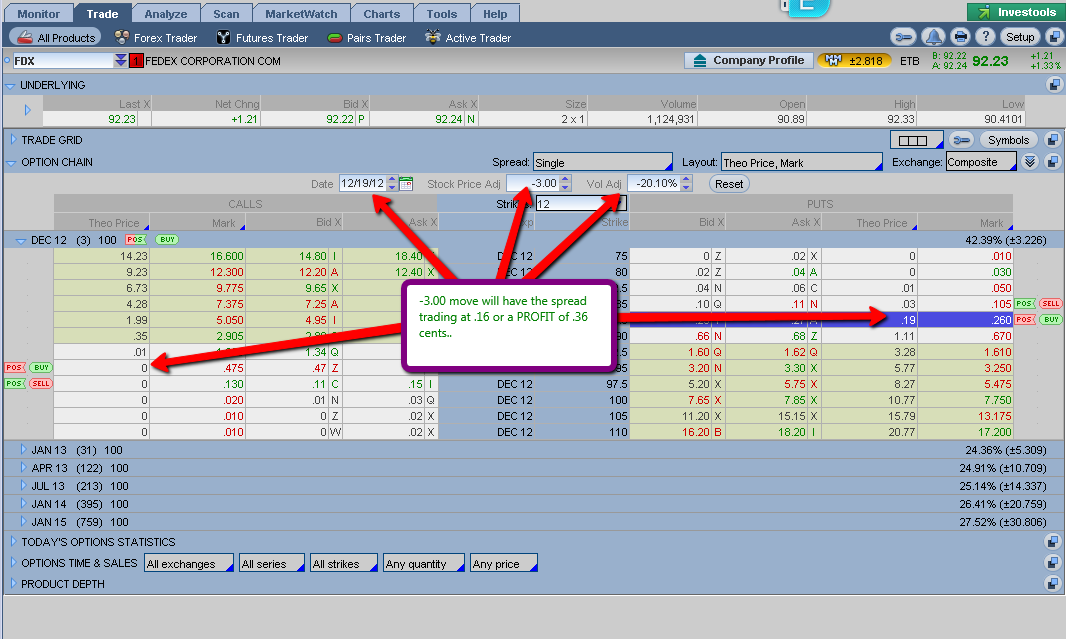
Task: Click the double-chevron icon next to Exchange
Action: point(1030,162)
